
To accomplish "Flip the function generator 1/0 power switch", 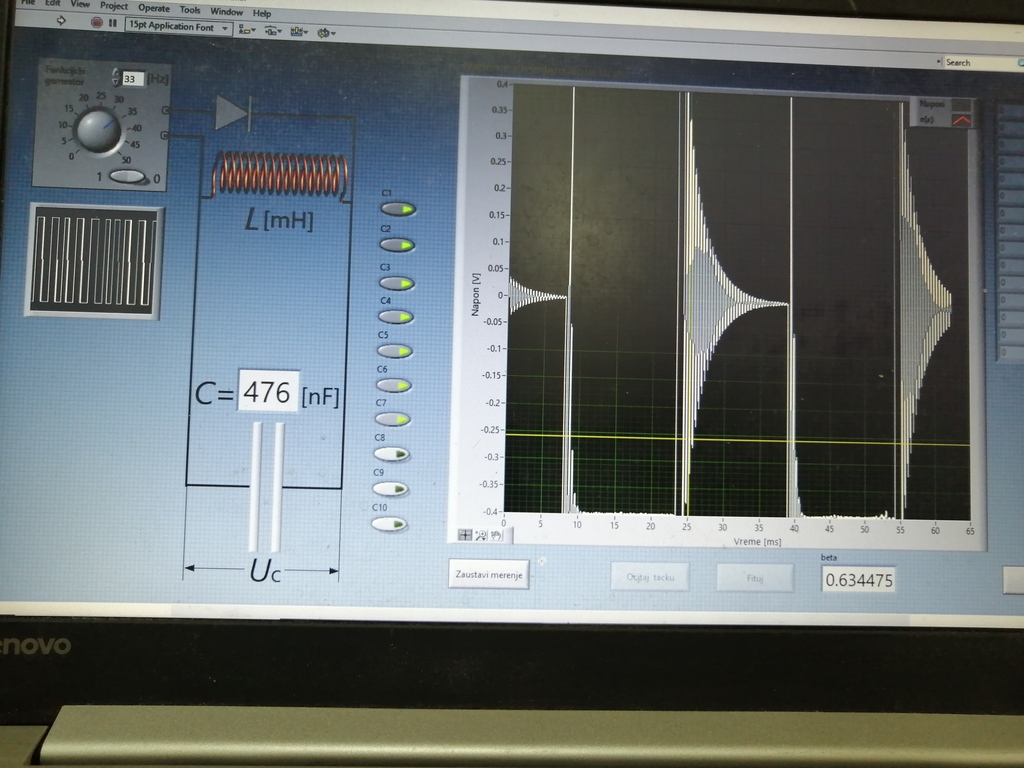I will (127, 177).
